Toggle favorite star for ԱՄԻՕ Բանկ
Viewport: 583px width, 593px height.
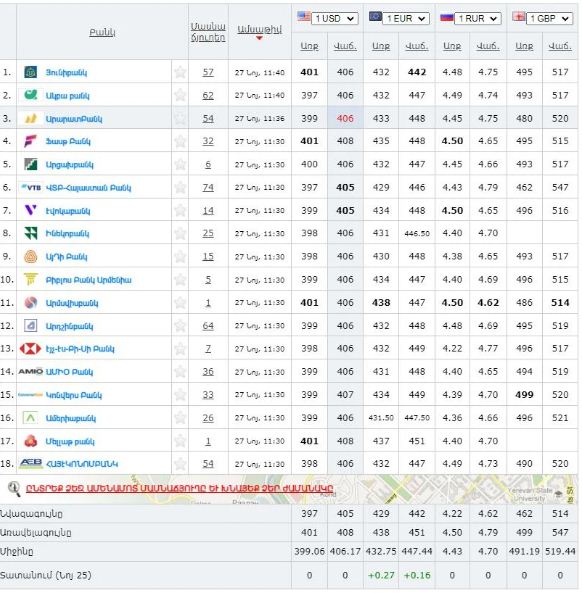tap(180, 371)
